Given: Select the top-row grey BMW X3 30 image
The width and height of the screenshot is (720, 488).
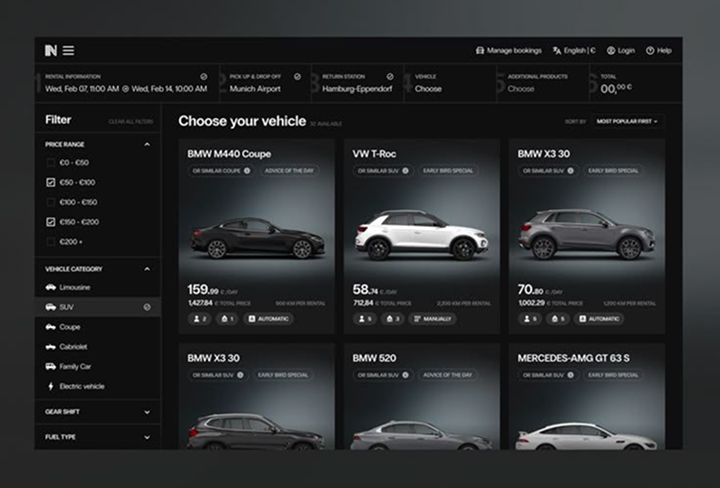Looking at the screenshot, I should pos(587,234).
